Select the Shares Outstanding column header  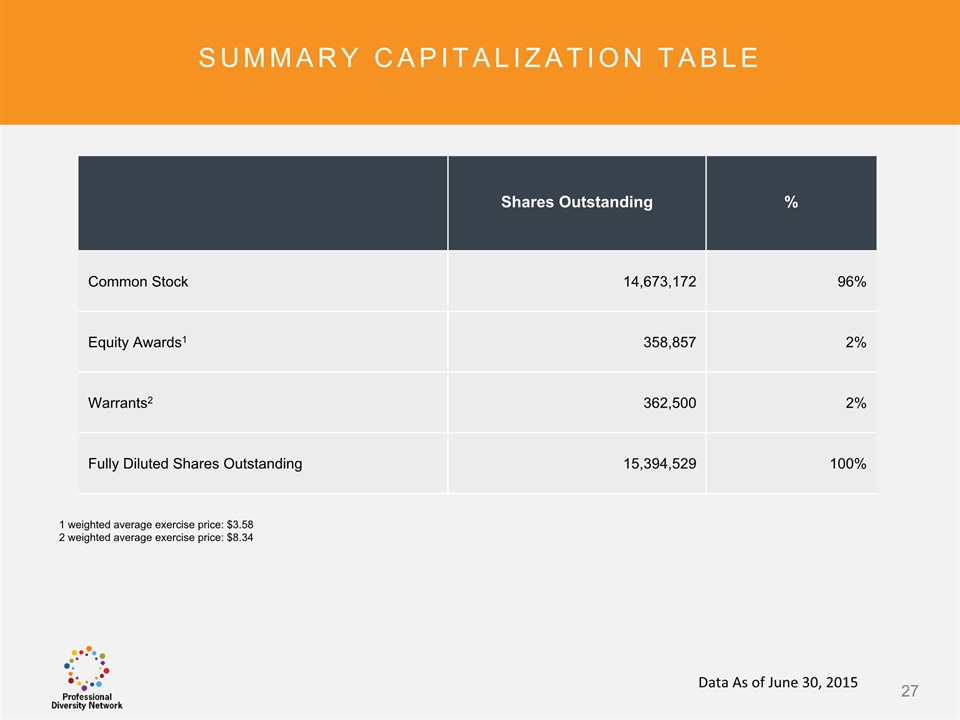point(576,202)
